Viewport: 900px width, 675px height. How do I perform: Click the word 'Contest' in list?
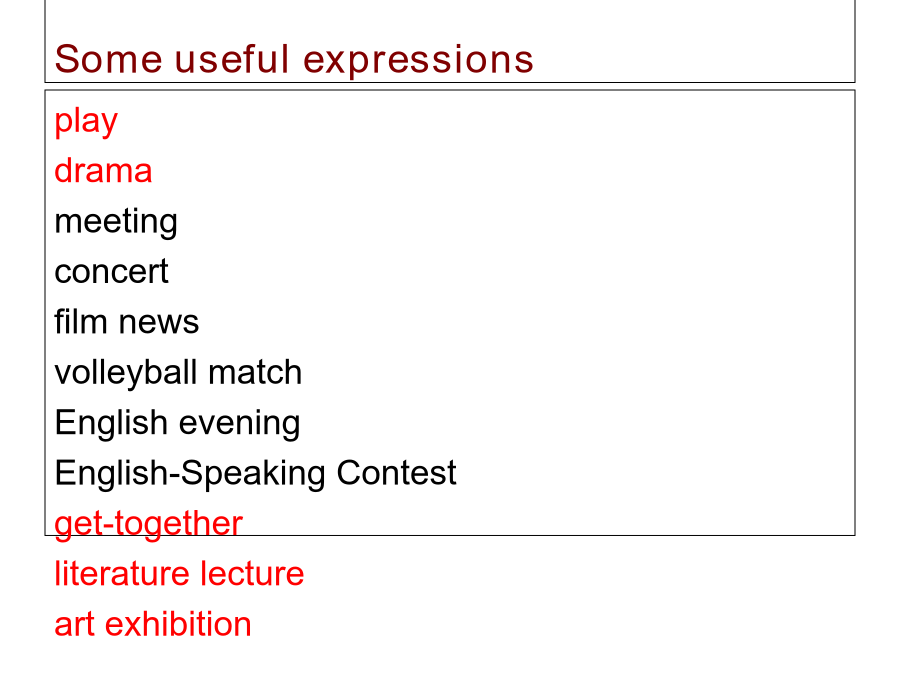pos(397,473)
